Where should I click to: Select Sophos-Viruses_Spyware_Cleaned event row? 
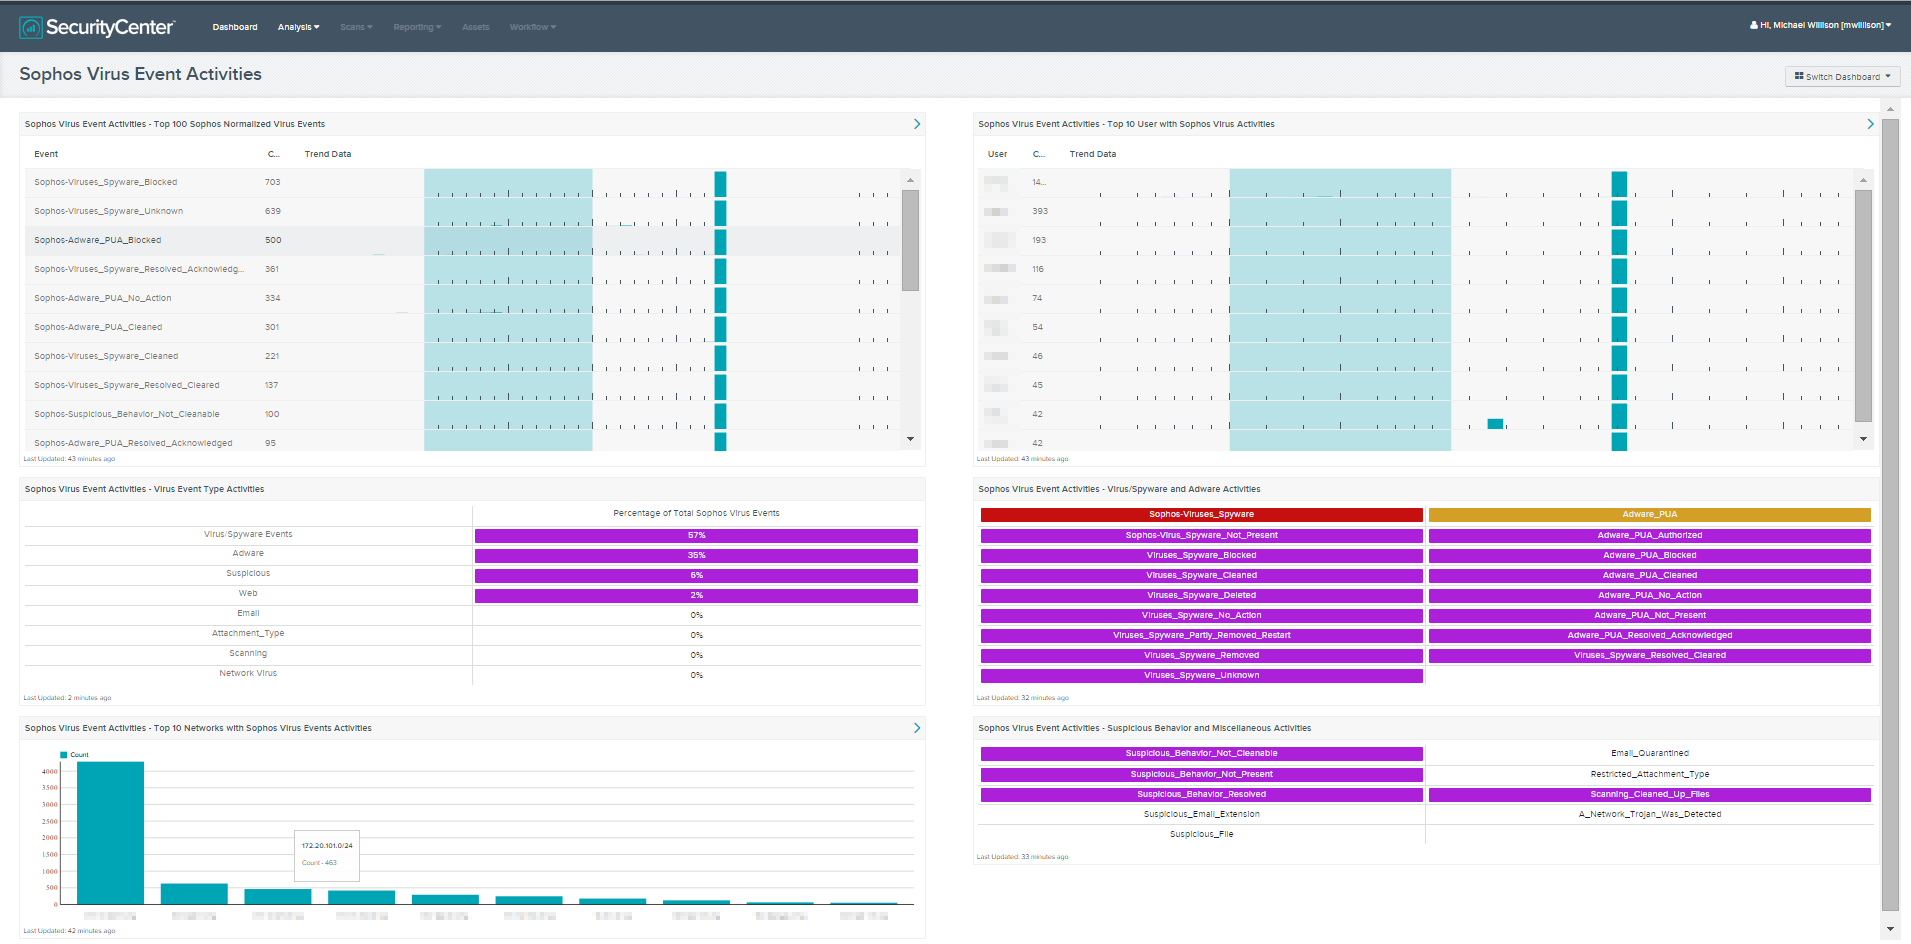[x=462, y=356]
